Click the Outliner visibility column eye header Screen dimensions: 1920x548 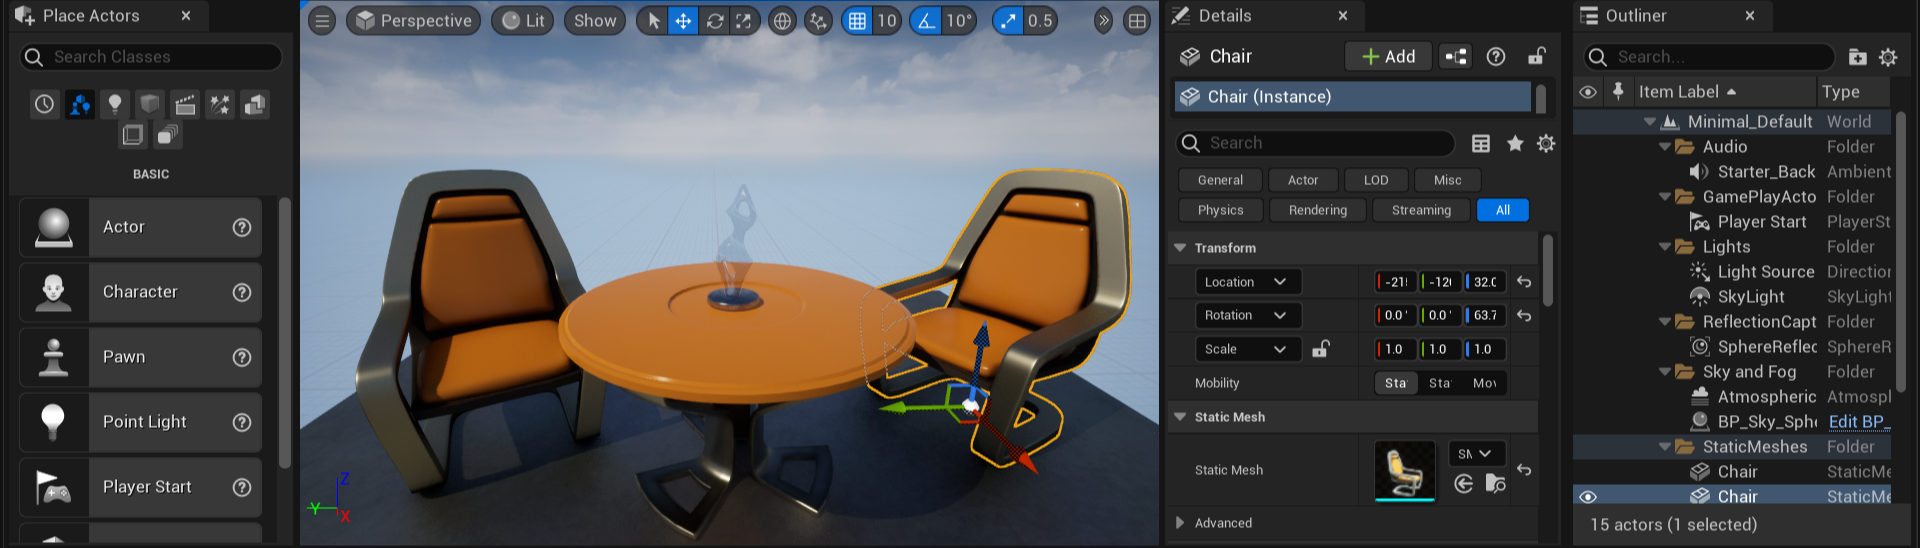pos(1588,92)
